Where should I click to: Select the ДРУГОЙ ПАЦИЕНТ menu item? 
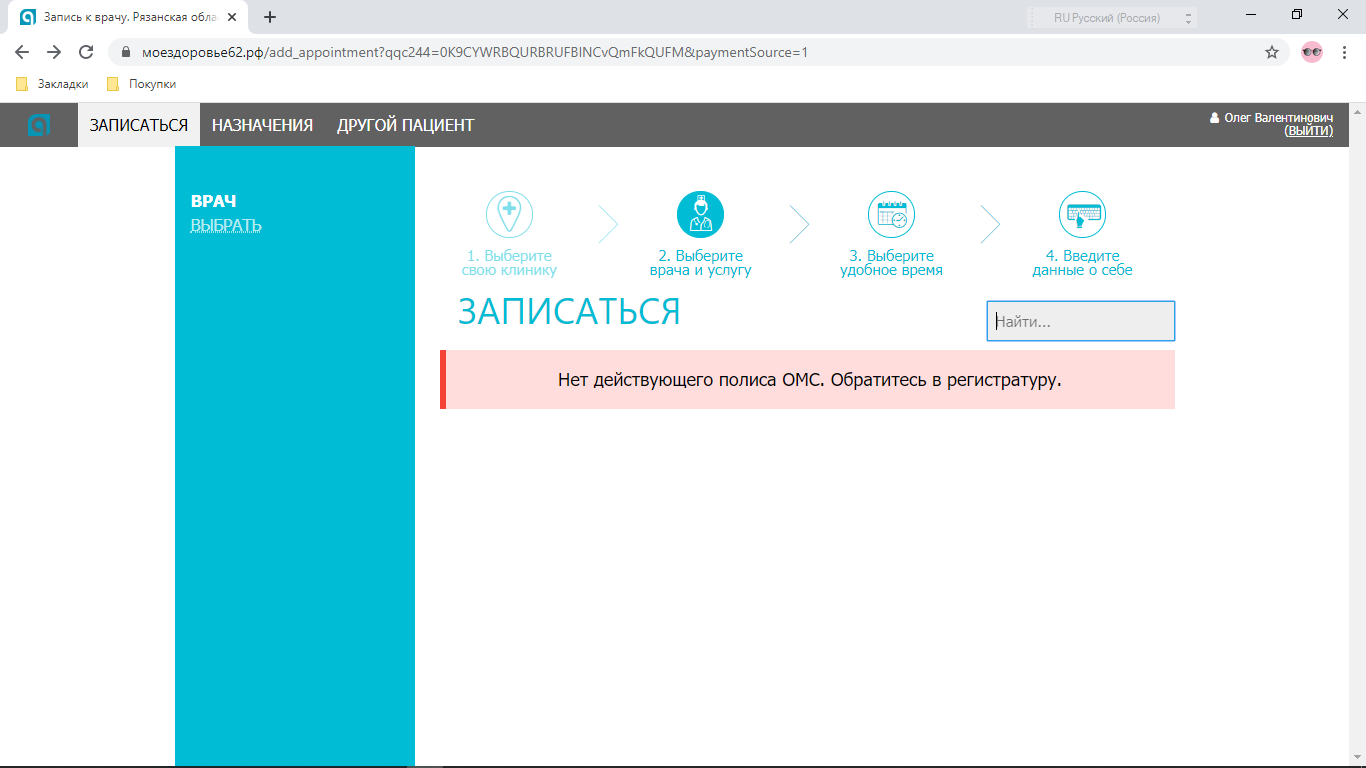click(405, 125)
